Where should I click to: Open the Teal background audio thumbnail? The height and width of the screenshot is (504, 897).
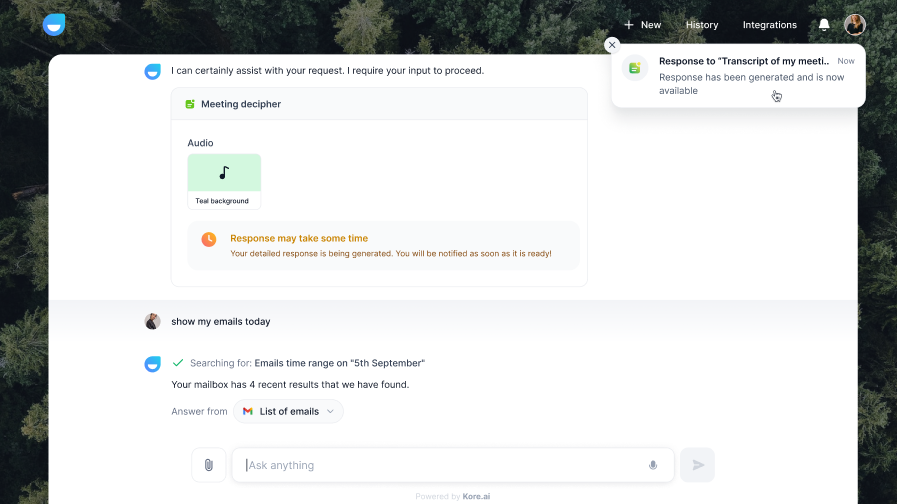coord(224,181)
